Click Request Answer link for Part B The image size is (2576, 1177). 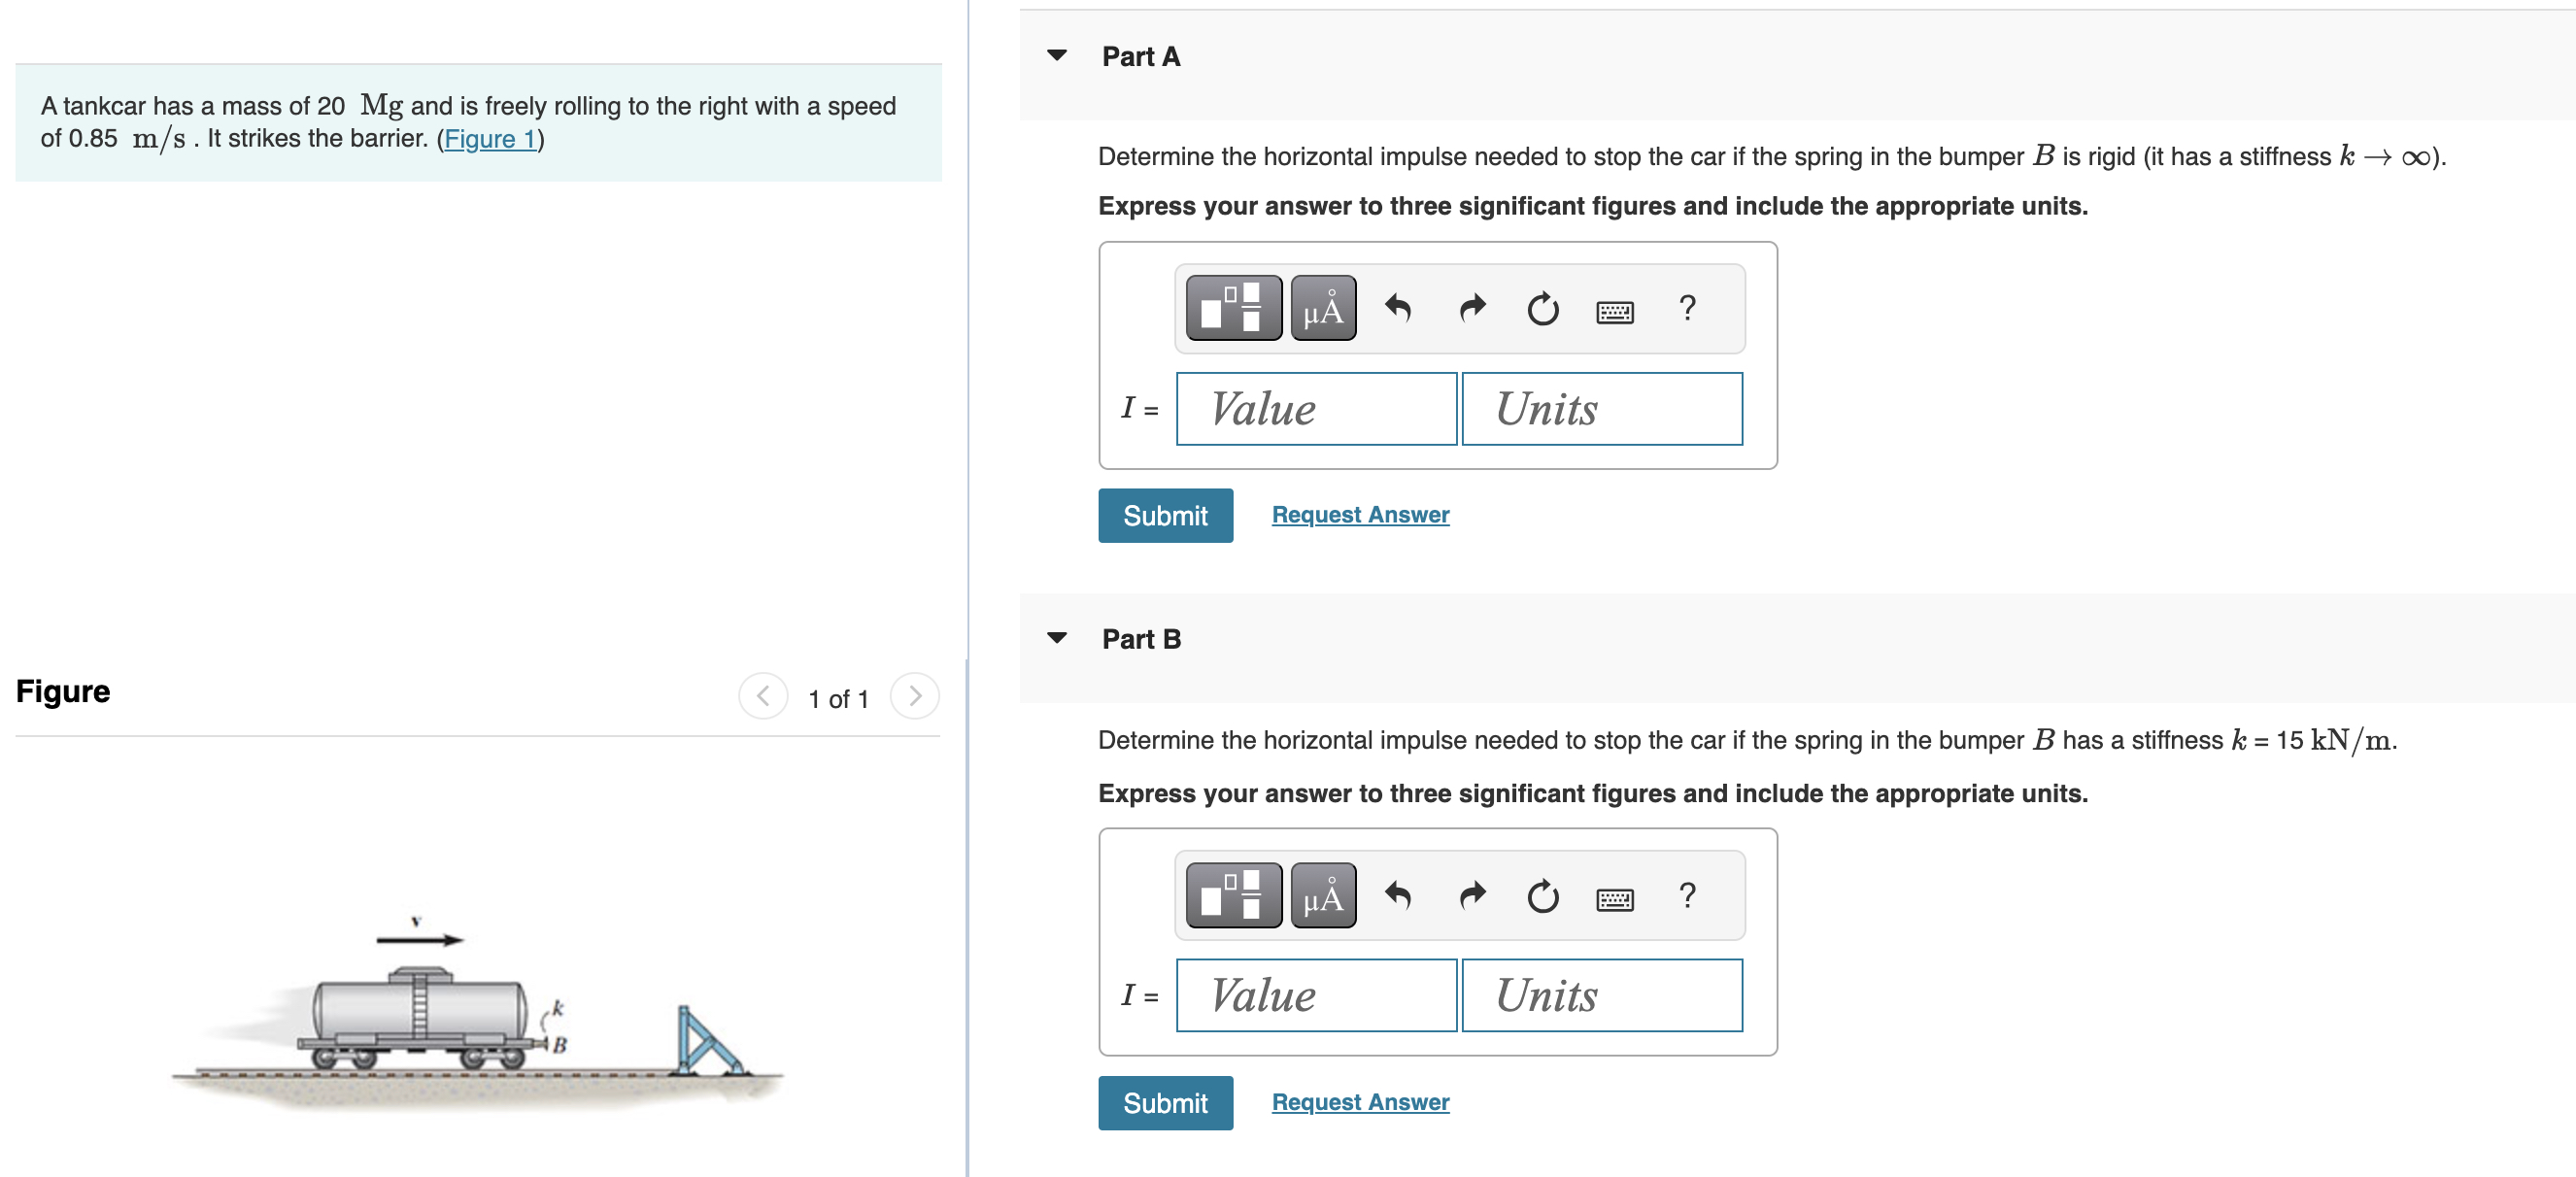pos(1359,1101)
